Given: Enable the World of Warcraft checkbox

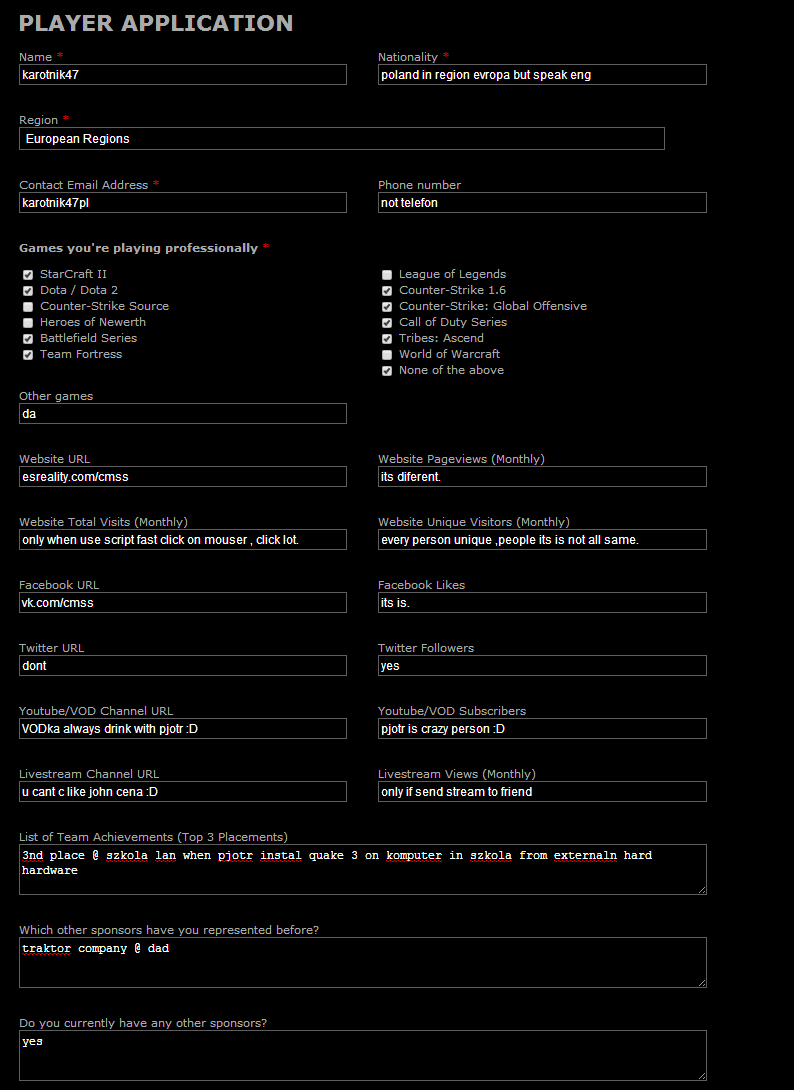Looking at the screenshot, I should click(387, 354).
